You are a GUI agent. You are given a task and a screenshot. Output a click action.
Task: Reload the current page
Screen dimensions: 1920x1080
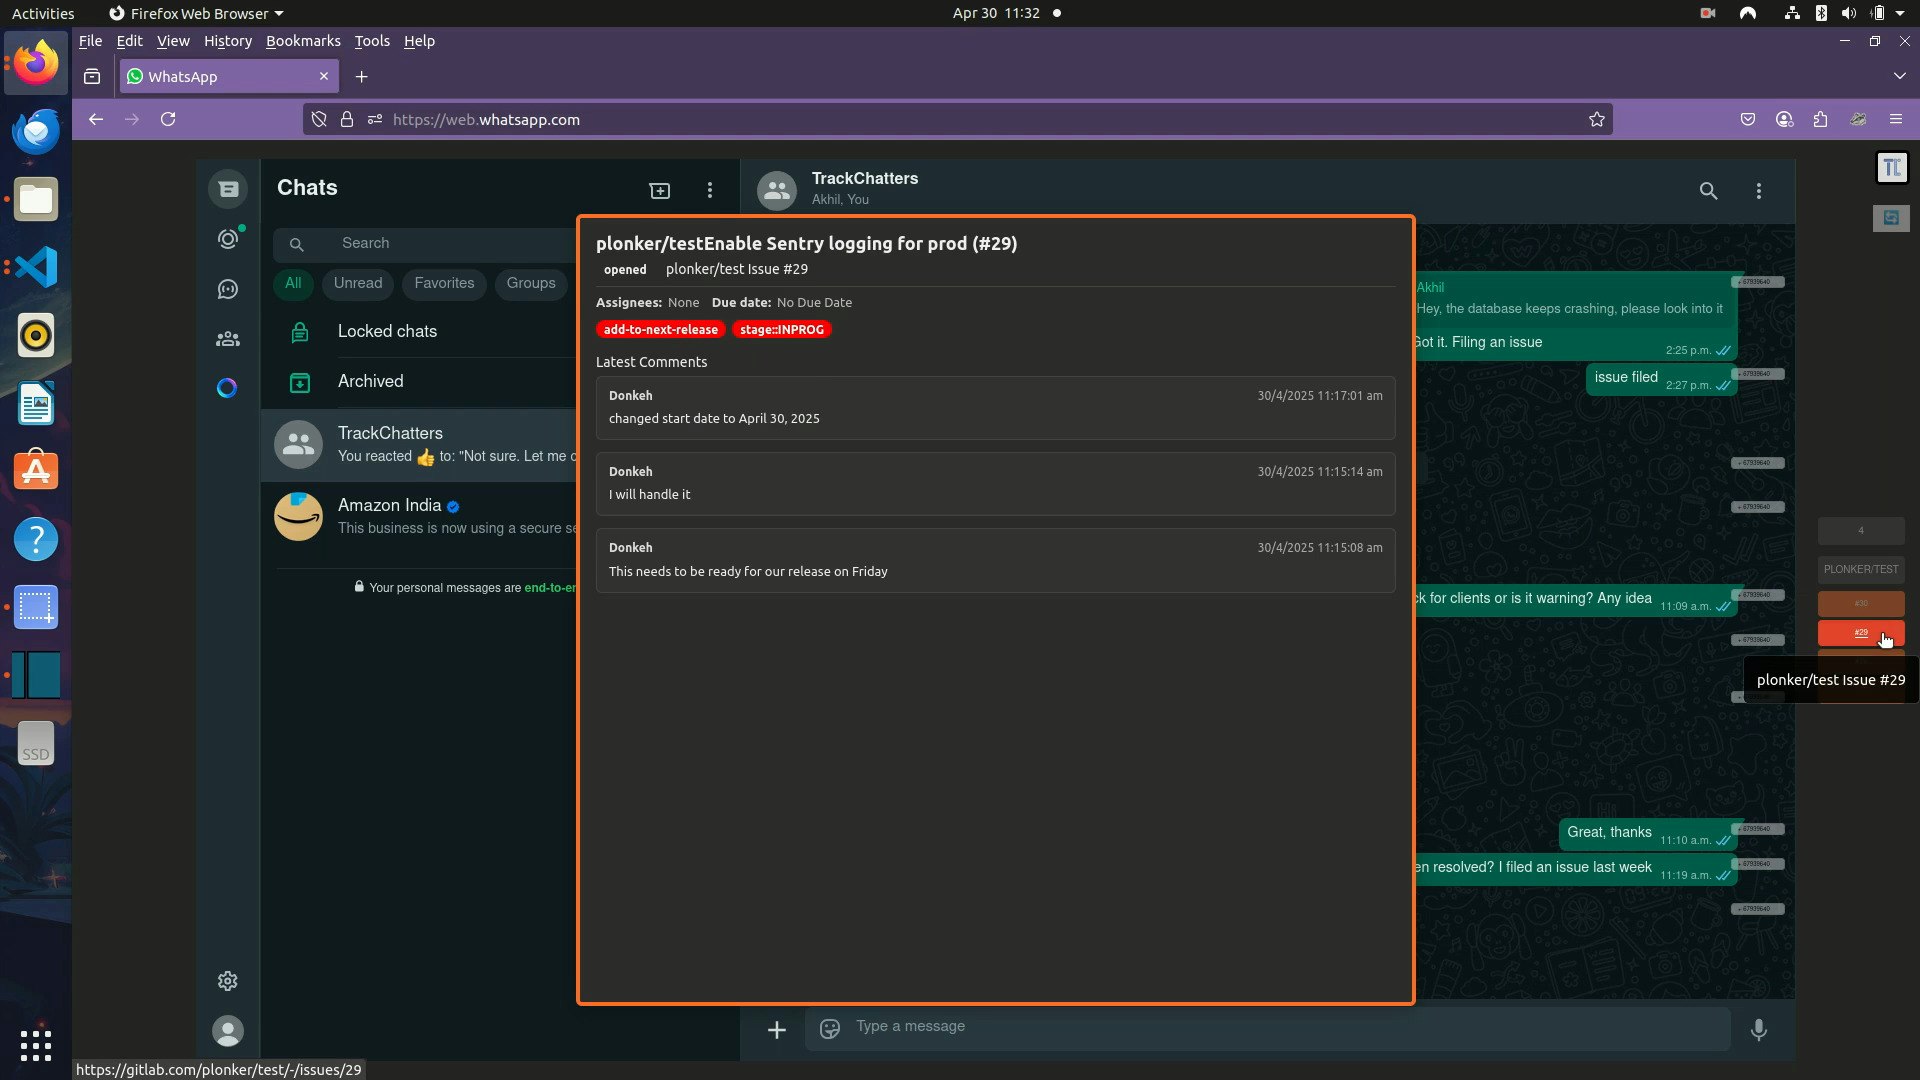168,119
